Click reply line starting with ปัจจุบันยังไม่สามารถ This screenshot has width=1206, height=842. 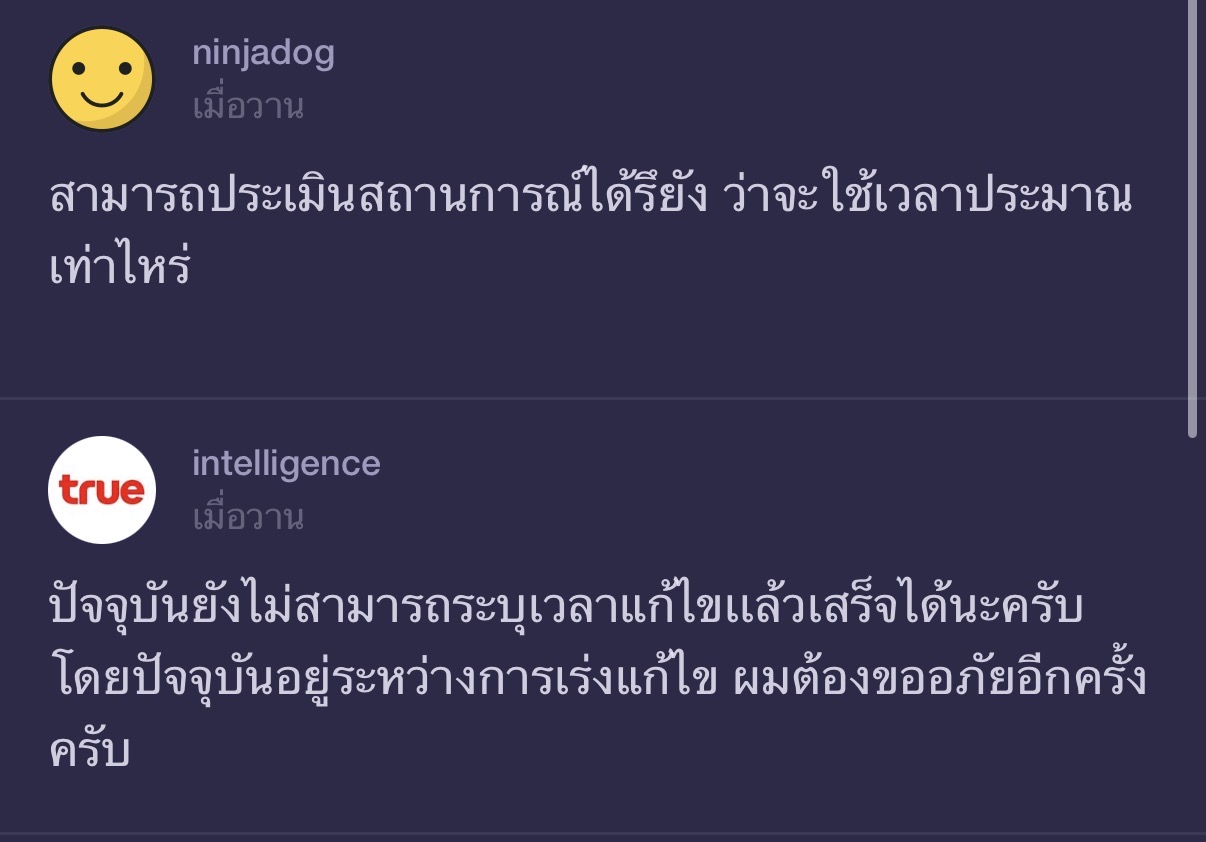point(565,608)
